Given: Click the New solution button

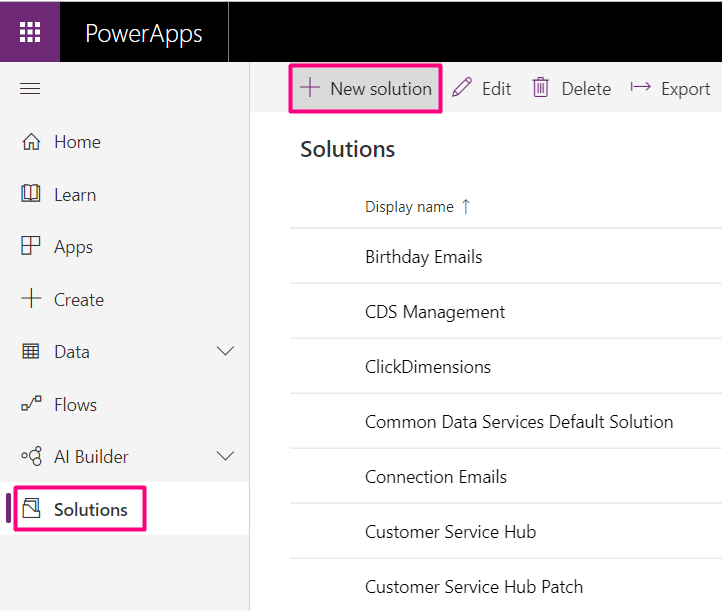Looking at the screenshot, I should (x=366, y=88).
